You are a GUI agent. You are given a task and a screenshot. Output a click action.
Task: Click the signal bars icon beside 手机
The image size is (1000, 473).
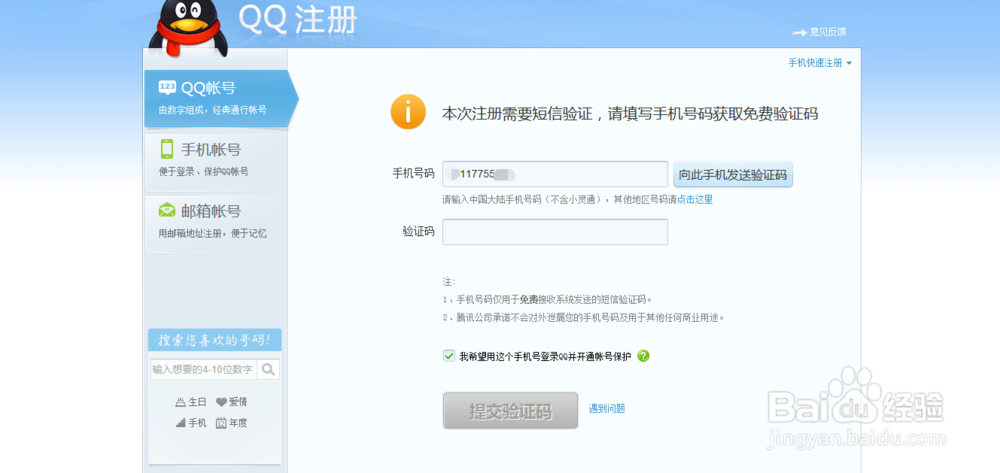point(180,423)
